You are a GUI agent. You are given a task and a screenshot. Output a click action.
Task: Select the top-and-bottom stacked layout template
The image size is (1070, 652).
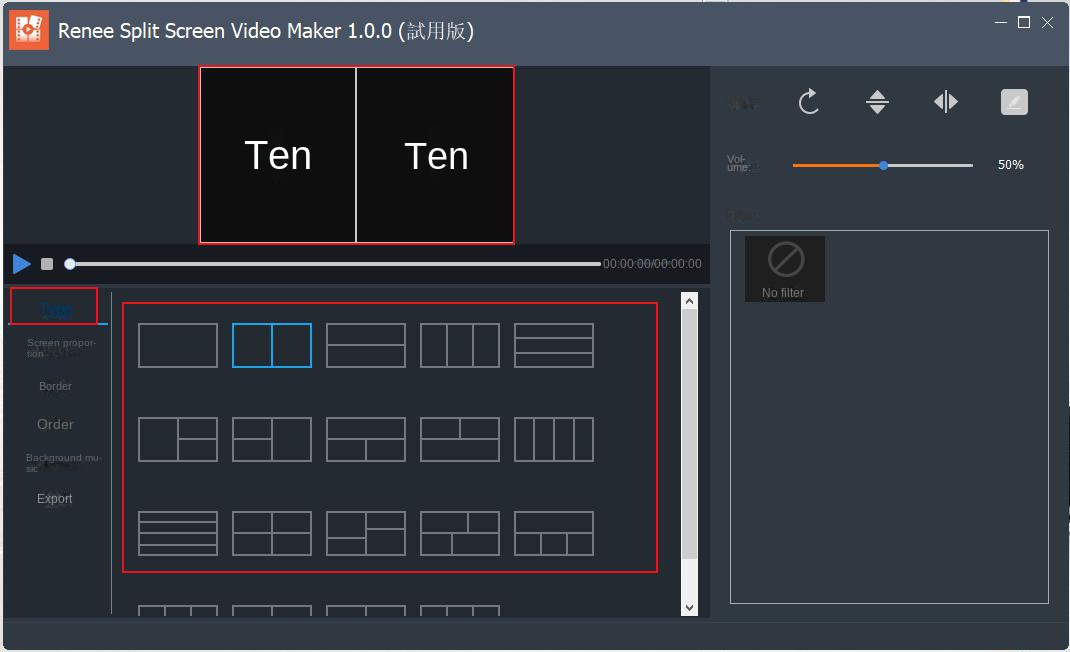coord(365,344)
